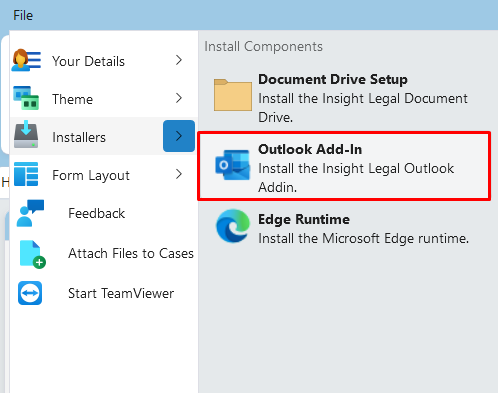Run Document Drive Setup installer

(344, 97)
